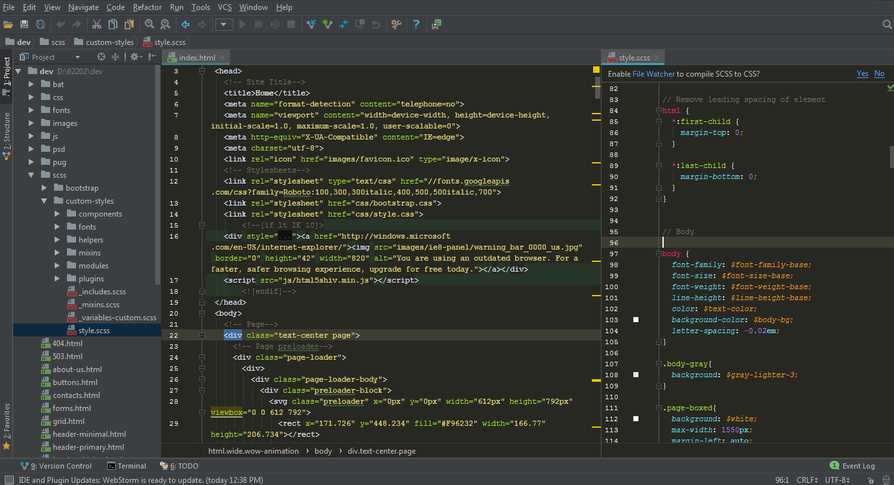Image resolution: width=894 pixels, height=485 pixels.
Task: Click Yes in the File Watcher notification
Action: (x=862, y=74)
